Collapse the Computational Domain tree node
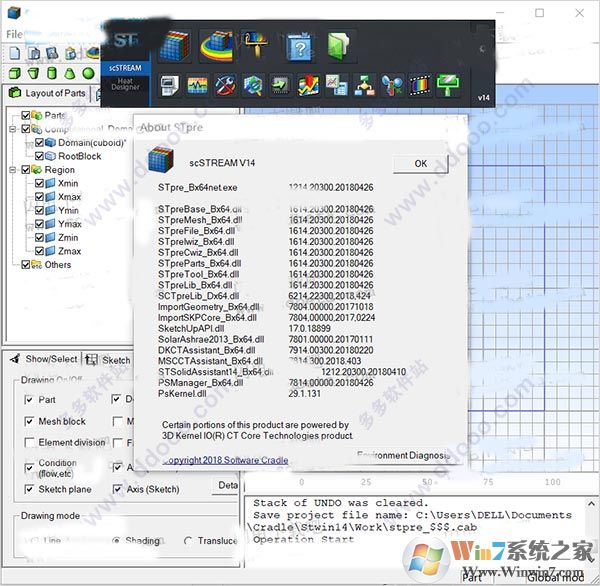Viewport: 600px width, 586px height. coord(13,129)
